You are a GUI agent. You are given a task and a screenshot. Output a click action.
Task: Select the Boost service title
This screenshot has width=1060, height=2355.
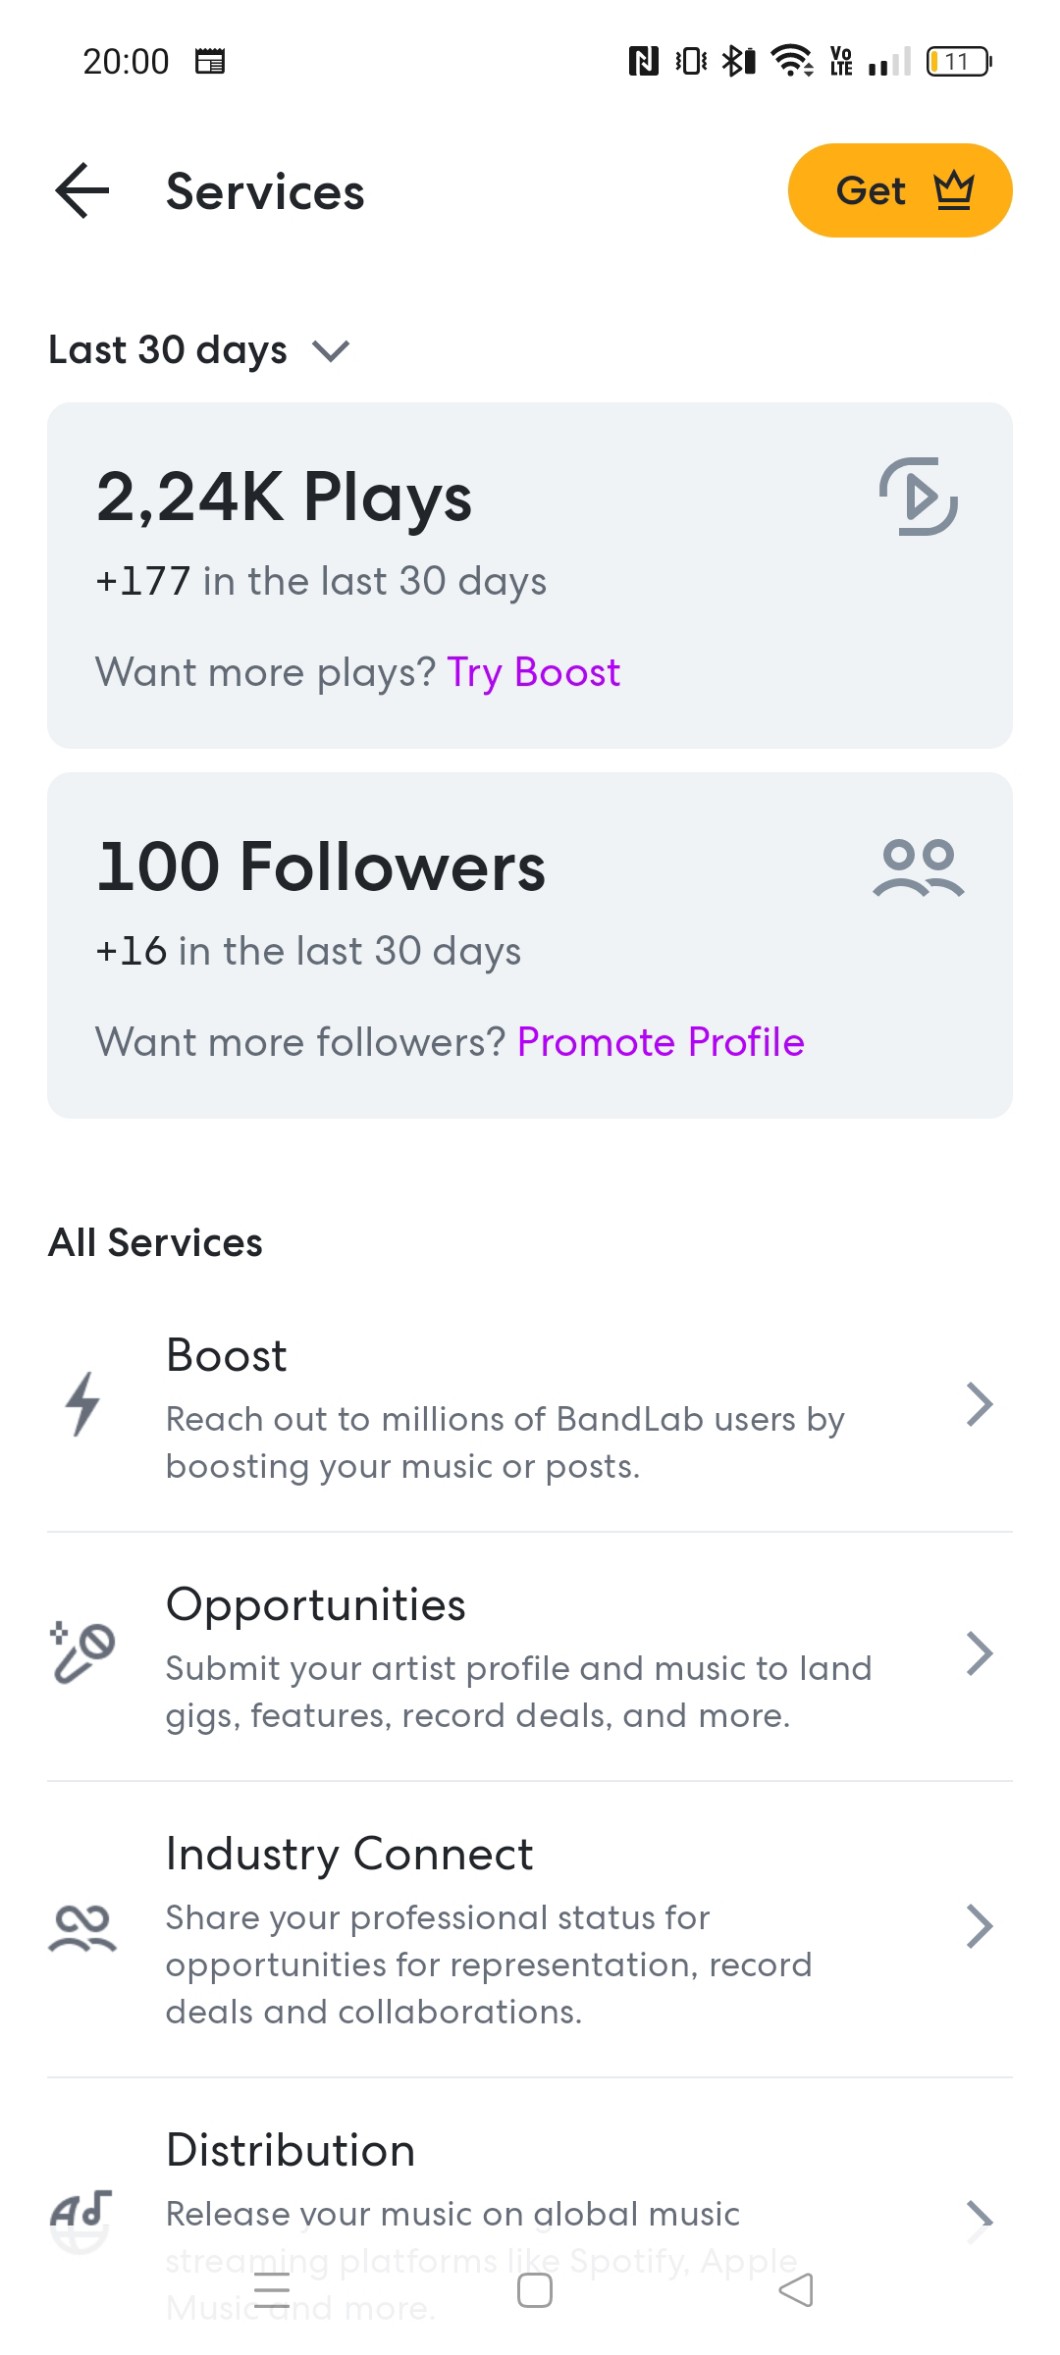tap(227, 1356)
